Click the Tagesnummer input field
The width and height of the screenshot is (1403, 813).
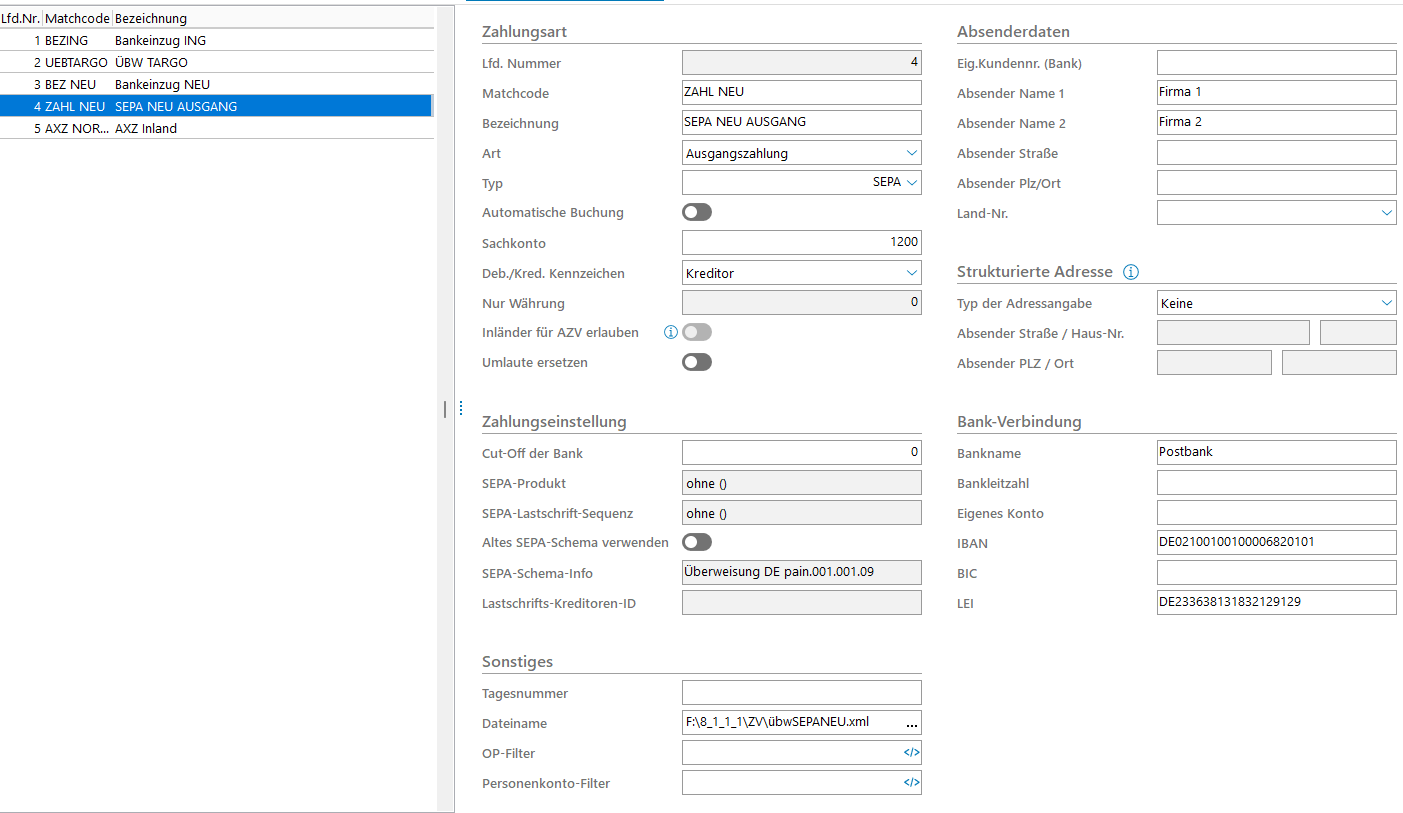tap(801, 692)
